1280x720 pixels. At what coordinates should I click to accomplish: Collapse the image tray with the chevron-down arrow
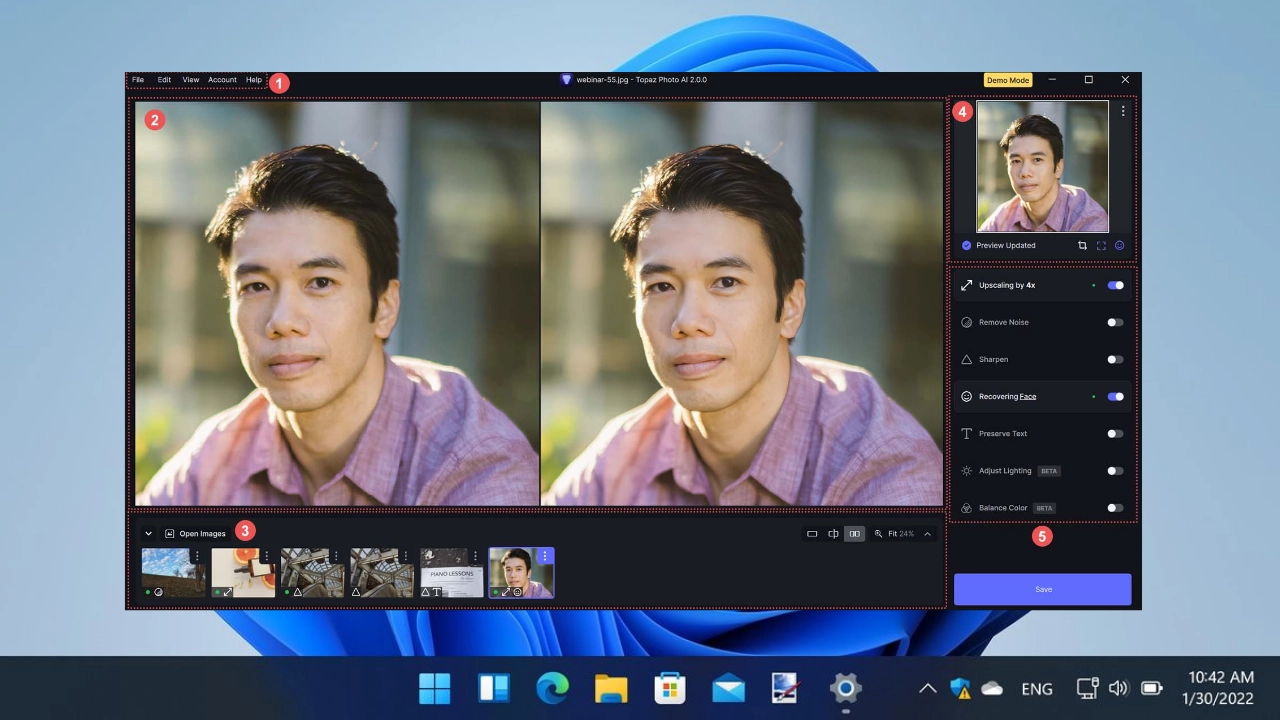click(149, 534)
